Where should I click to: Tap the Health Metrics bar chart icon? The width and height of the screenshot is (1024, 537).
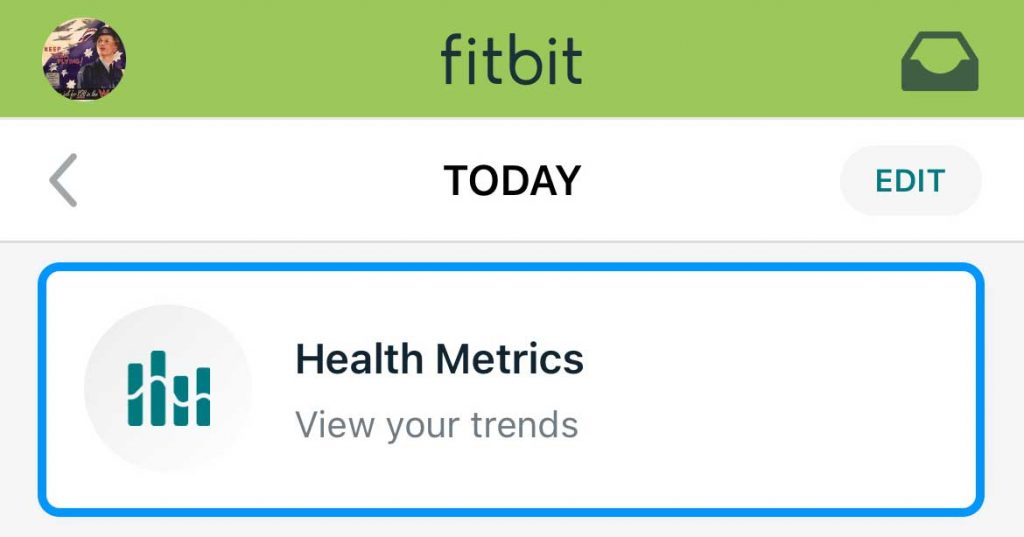tap(169, 388)
